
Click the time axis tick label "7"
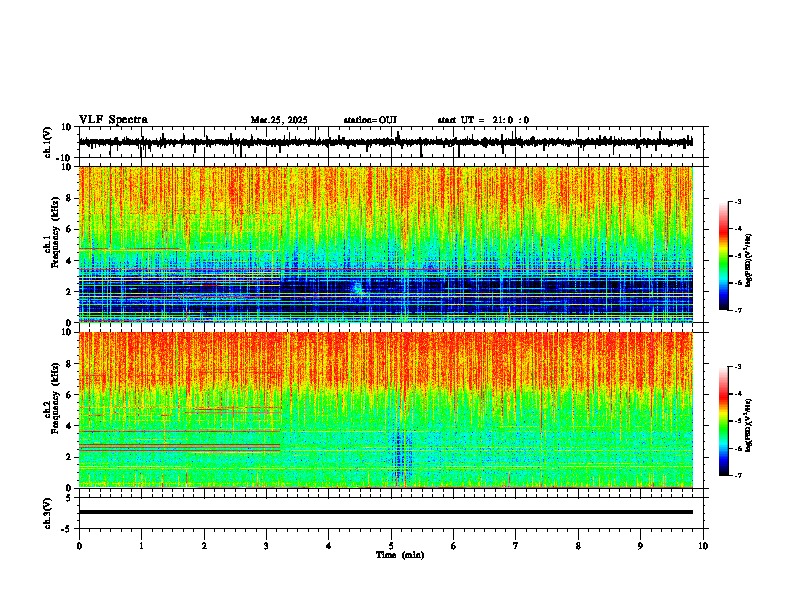516,546
